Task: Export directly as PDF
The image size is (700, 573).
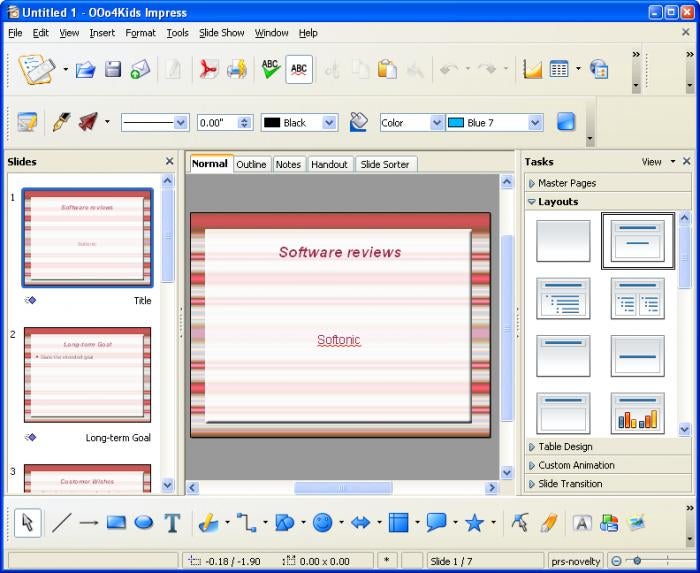Action: (x=209, y=70)
